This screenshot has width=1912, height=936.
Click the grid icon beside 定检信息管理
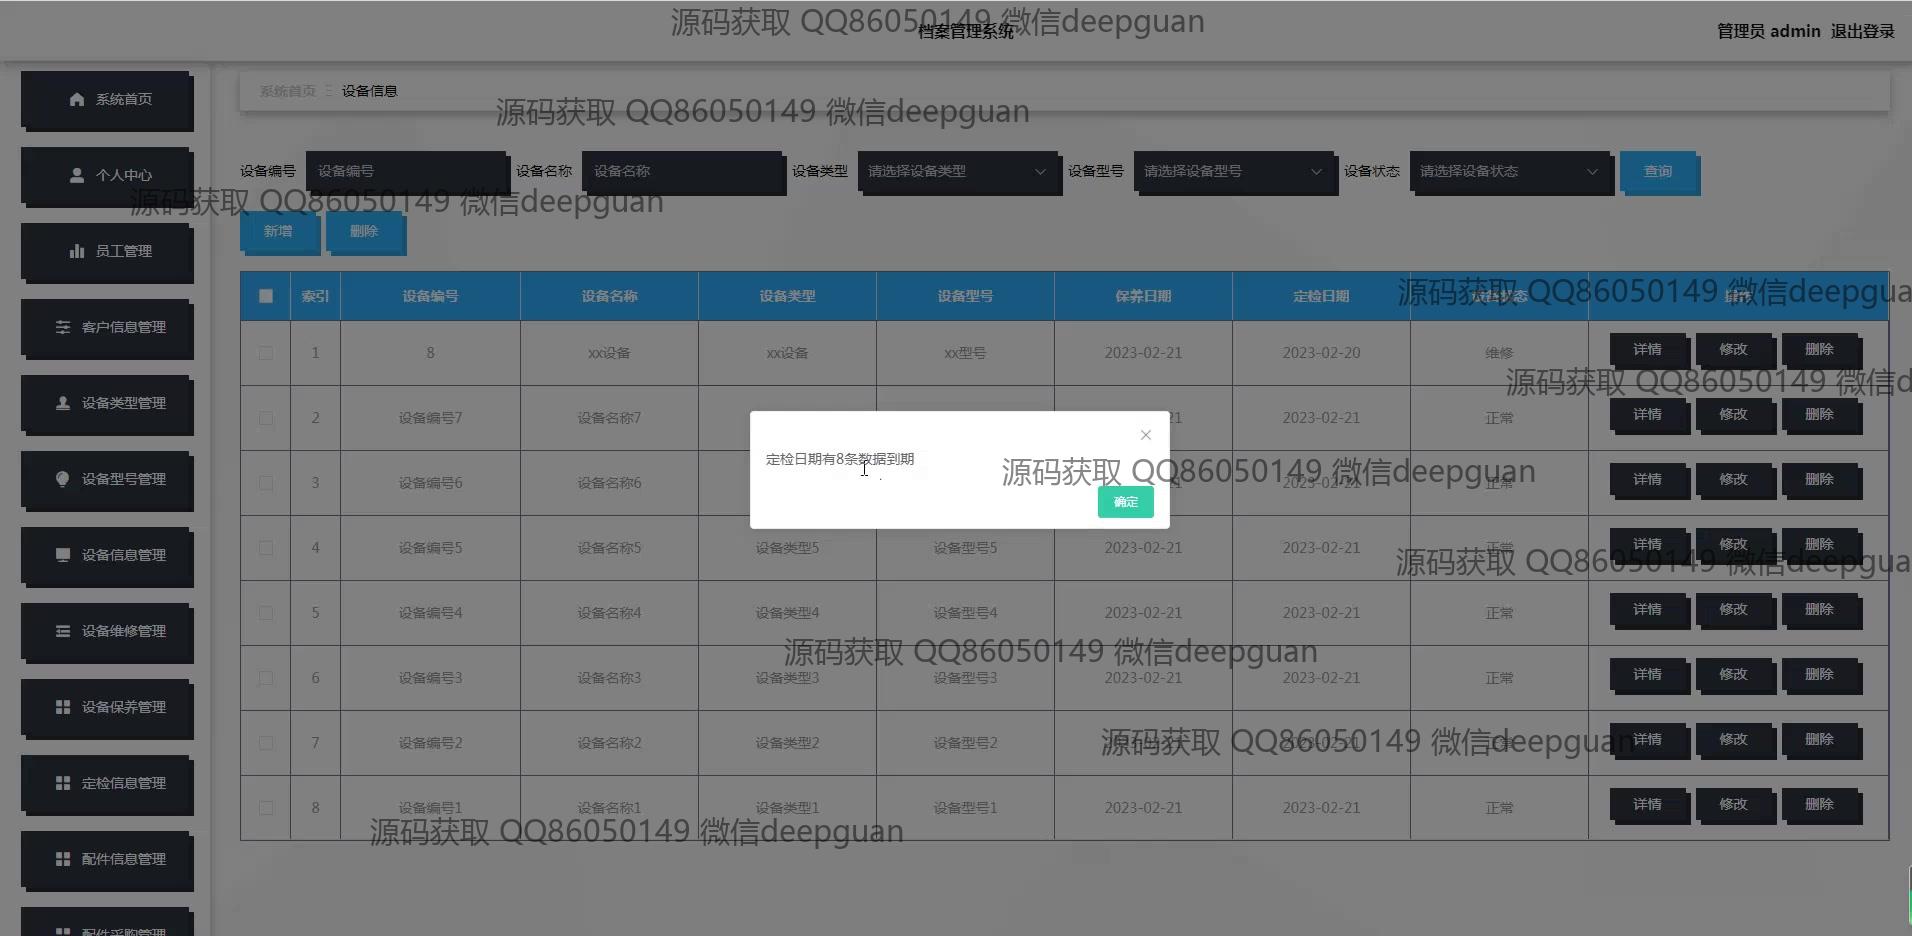point(63,783)
